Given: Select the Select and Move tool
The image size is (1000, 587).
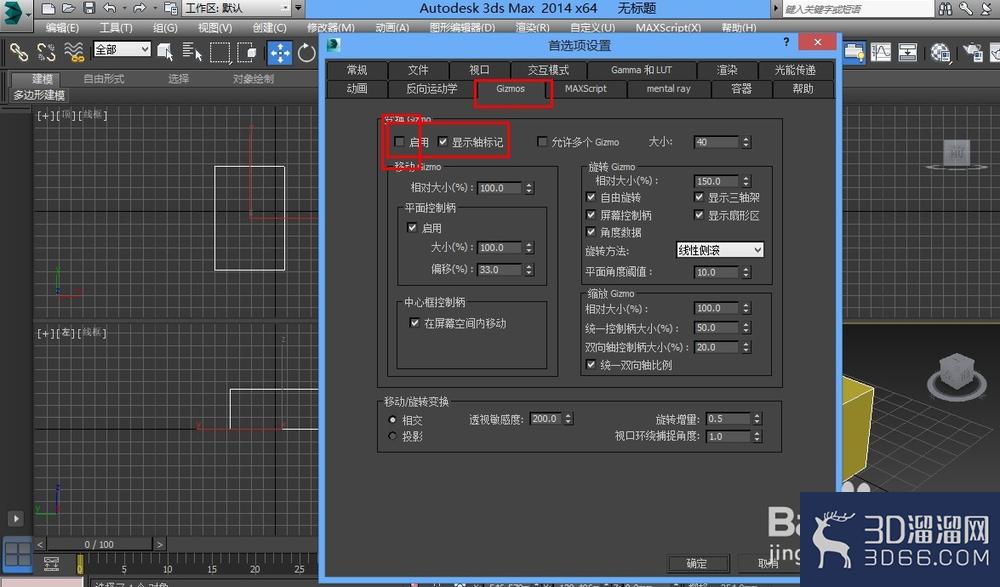Looking at the screenshot, I should 279,52.
